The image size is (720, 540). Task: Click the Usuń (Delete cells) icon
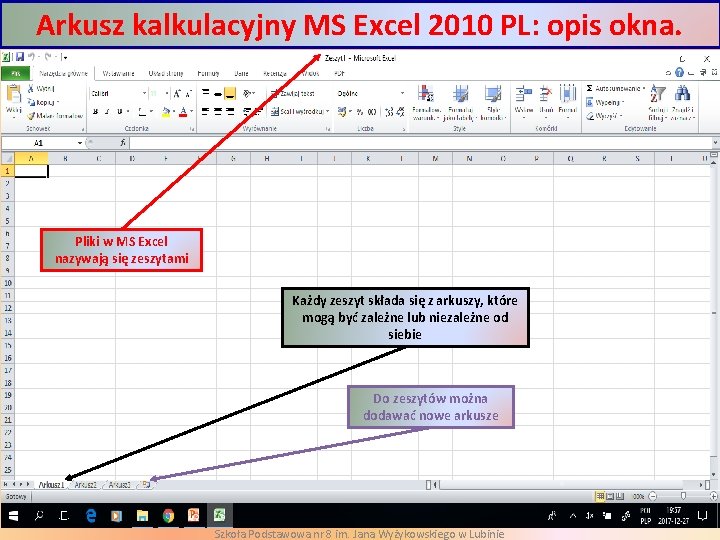tap(546, 94)
